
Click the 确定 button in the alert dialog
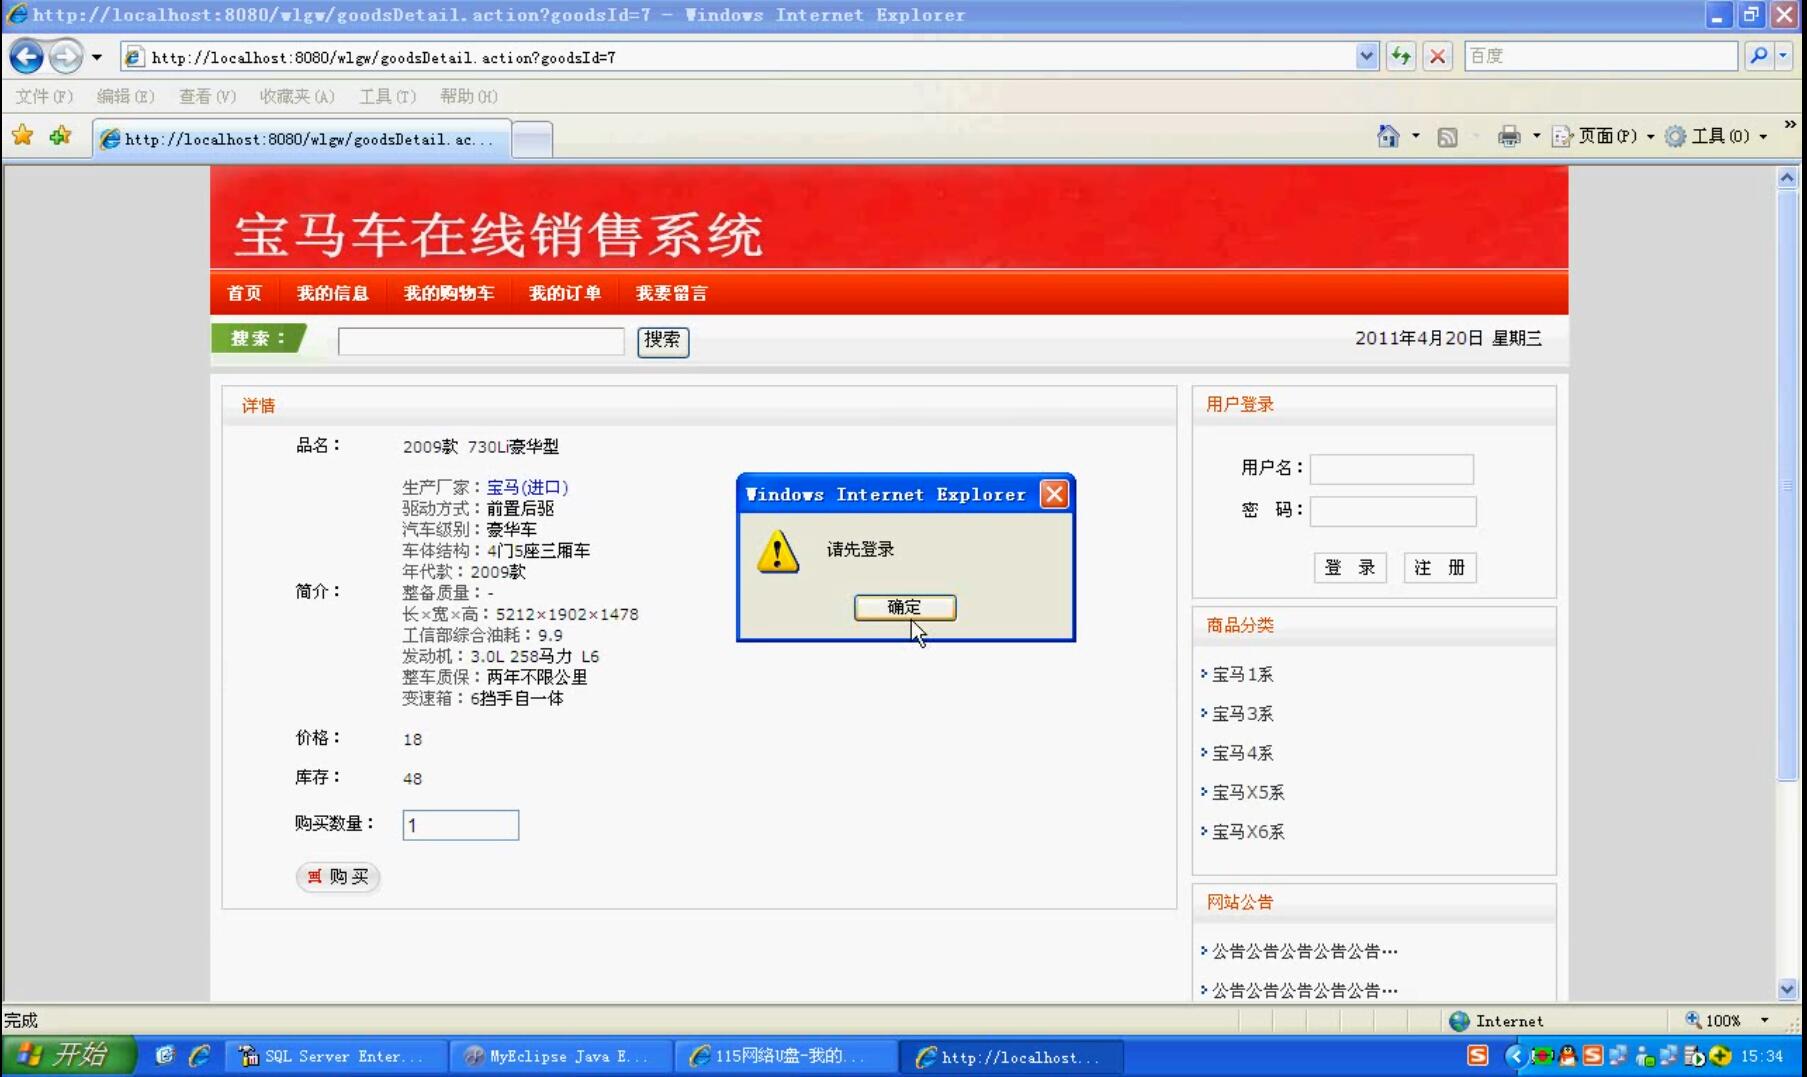pos(905,607)
